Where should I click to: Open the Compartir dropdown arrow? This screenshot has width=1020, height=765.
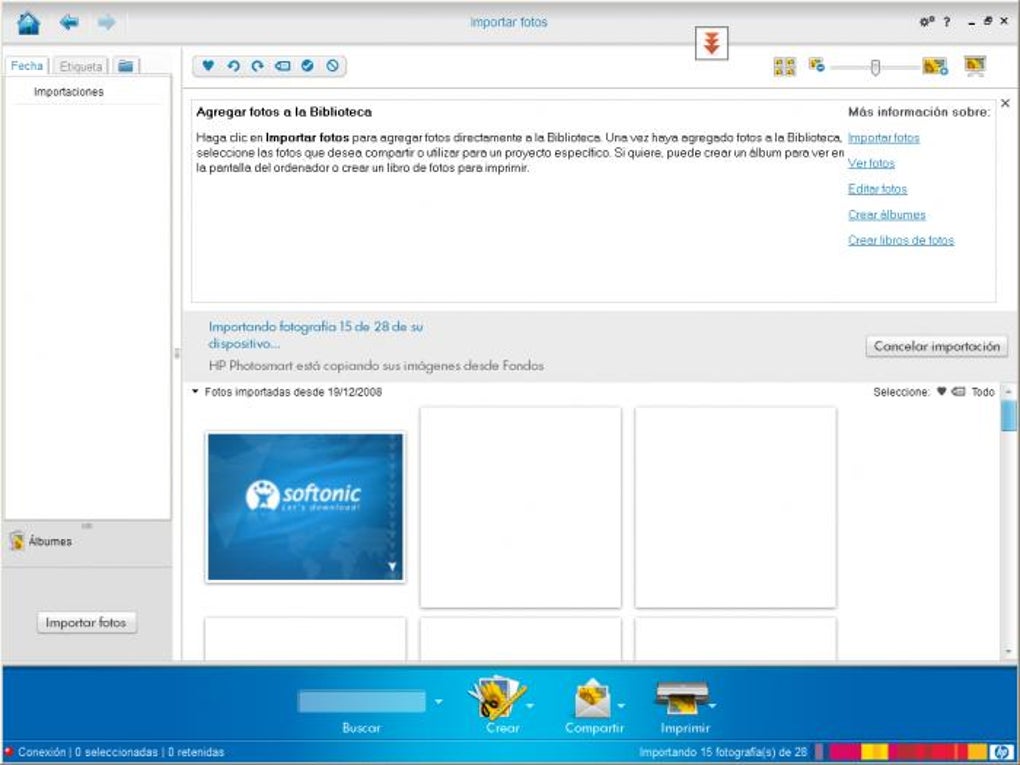(621, 705)
